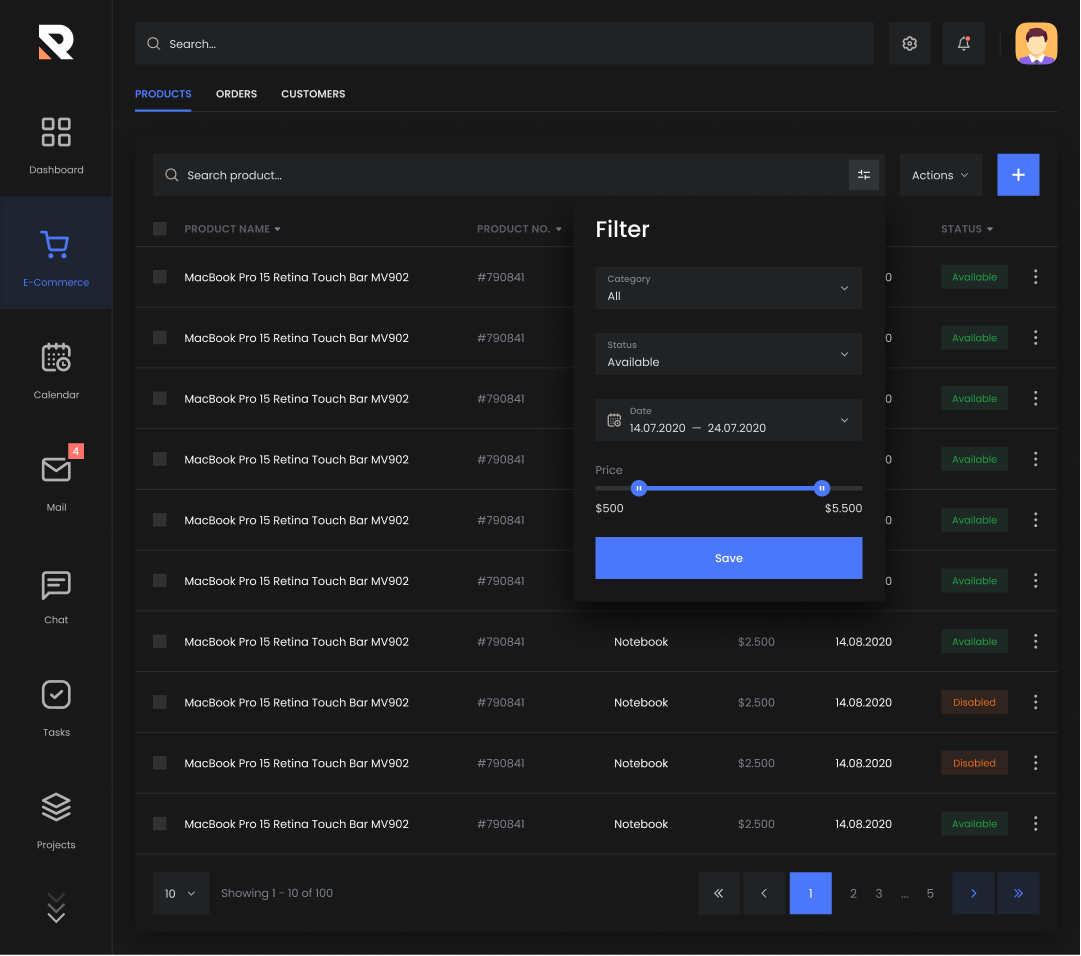Open the Mail sidebar icon

coord(56,470)
